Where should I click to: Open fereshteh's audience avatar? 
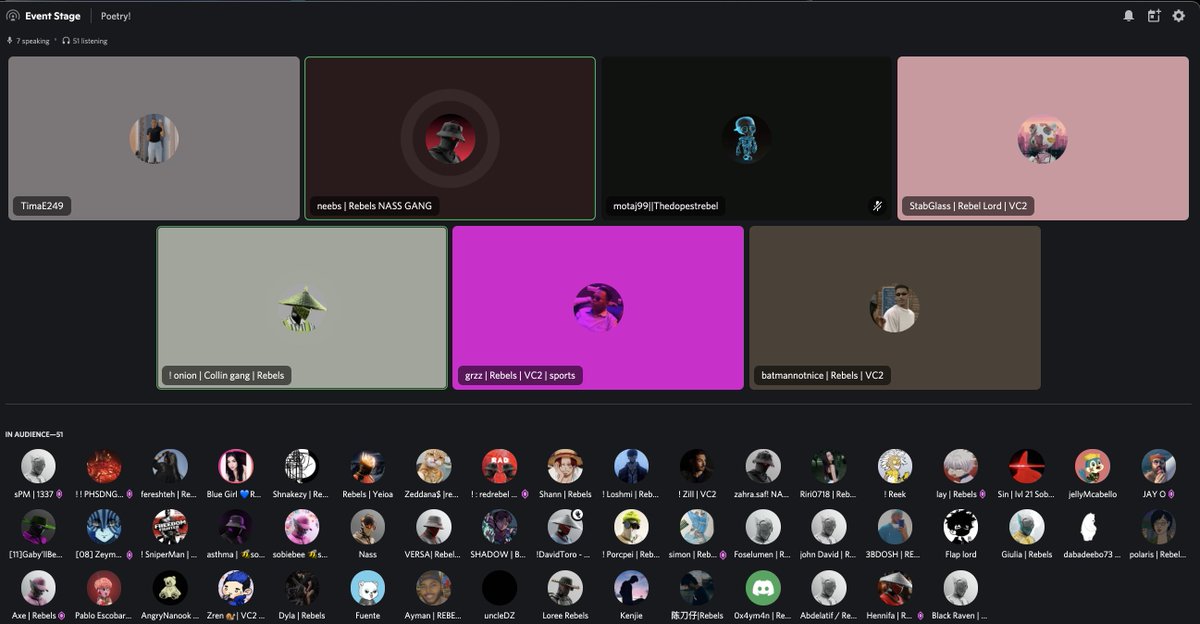[x=170, y=466]
